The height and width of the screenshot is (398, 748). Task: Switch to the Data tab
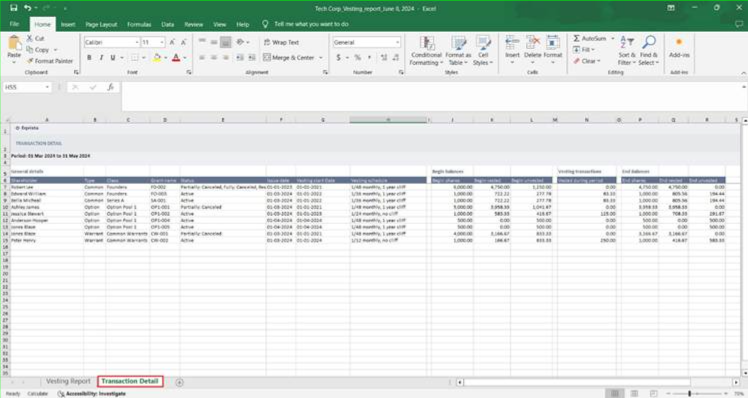point(167,24)
